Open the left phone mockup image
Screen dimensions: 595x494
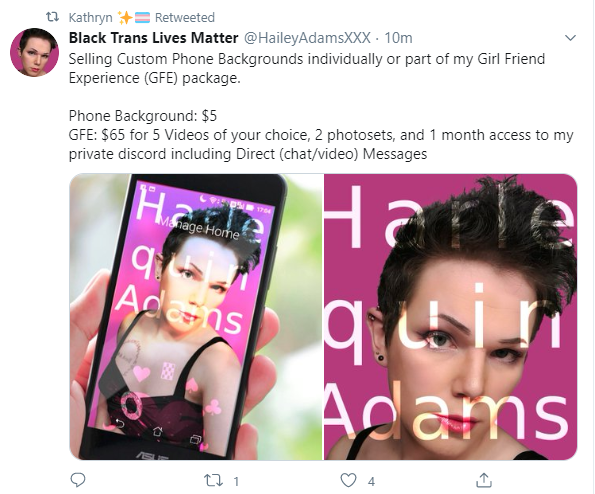pos(196,317)
